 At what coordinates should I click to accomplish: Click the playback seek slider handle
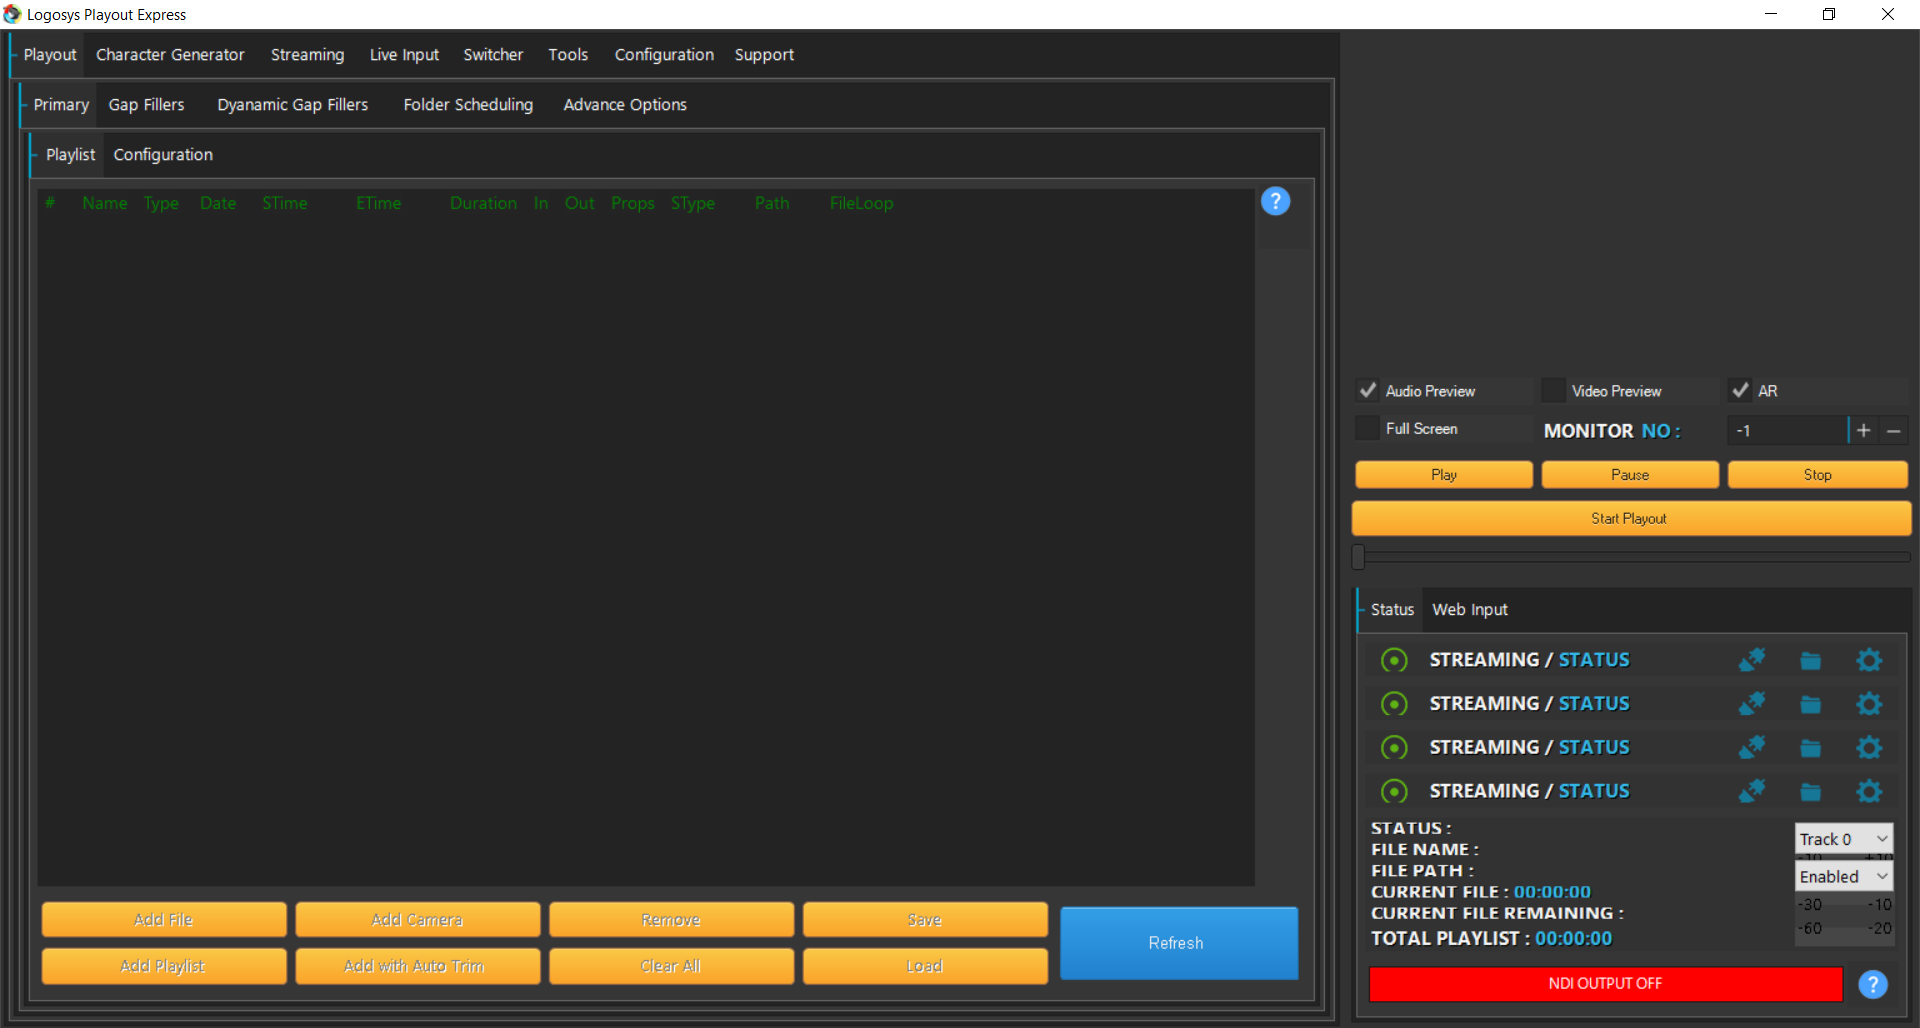(1358, 557)
